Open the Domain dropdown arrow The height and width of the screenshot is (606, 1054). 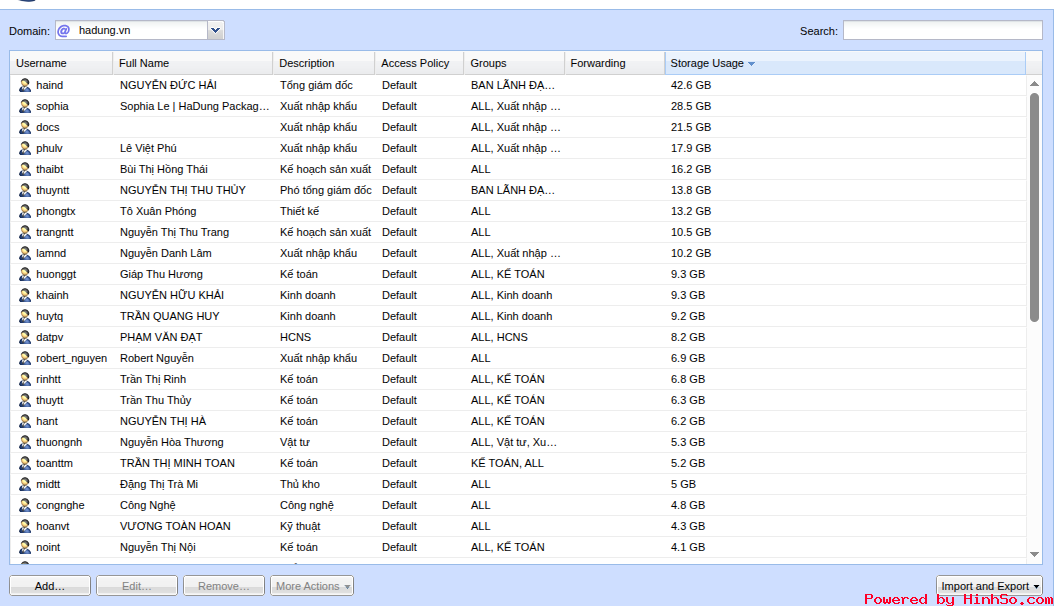[x=215, y=31]
